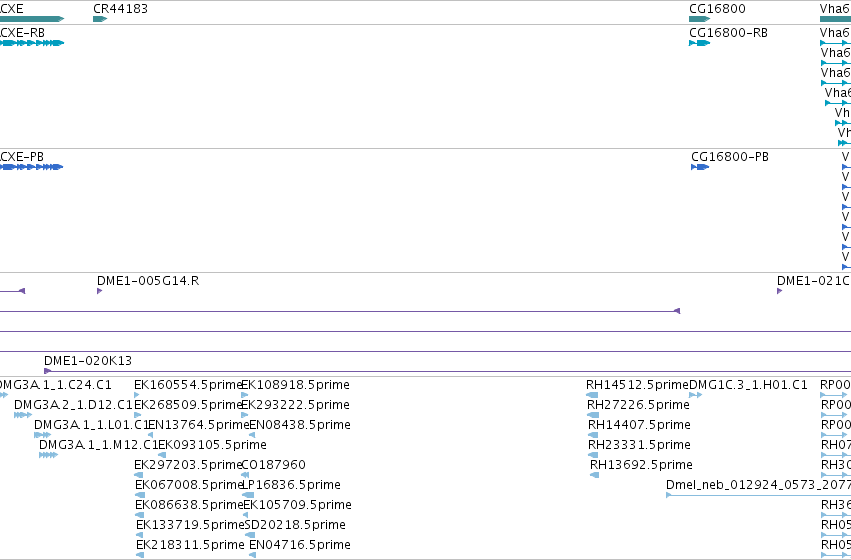851x560 pixels.
Task: Select the DME1-020K13 clone label
Action: click(x=88, y=360)
